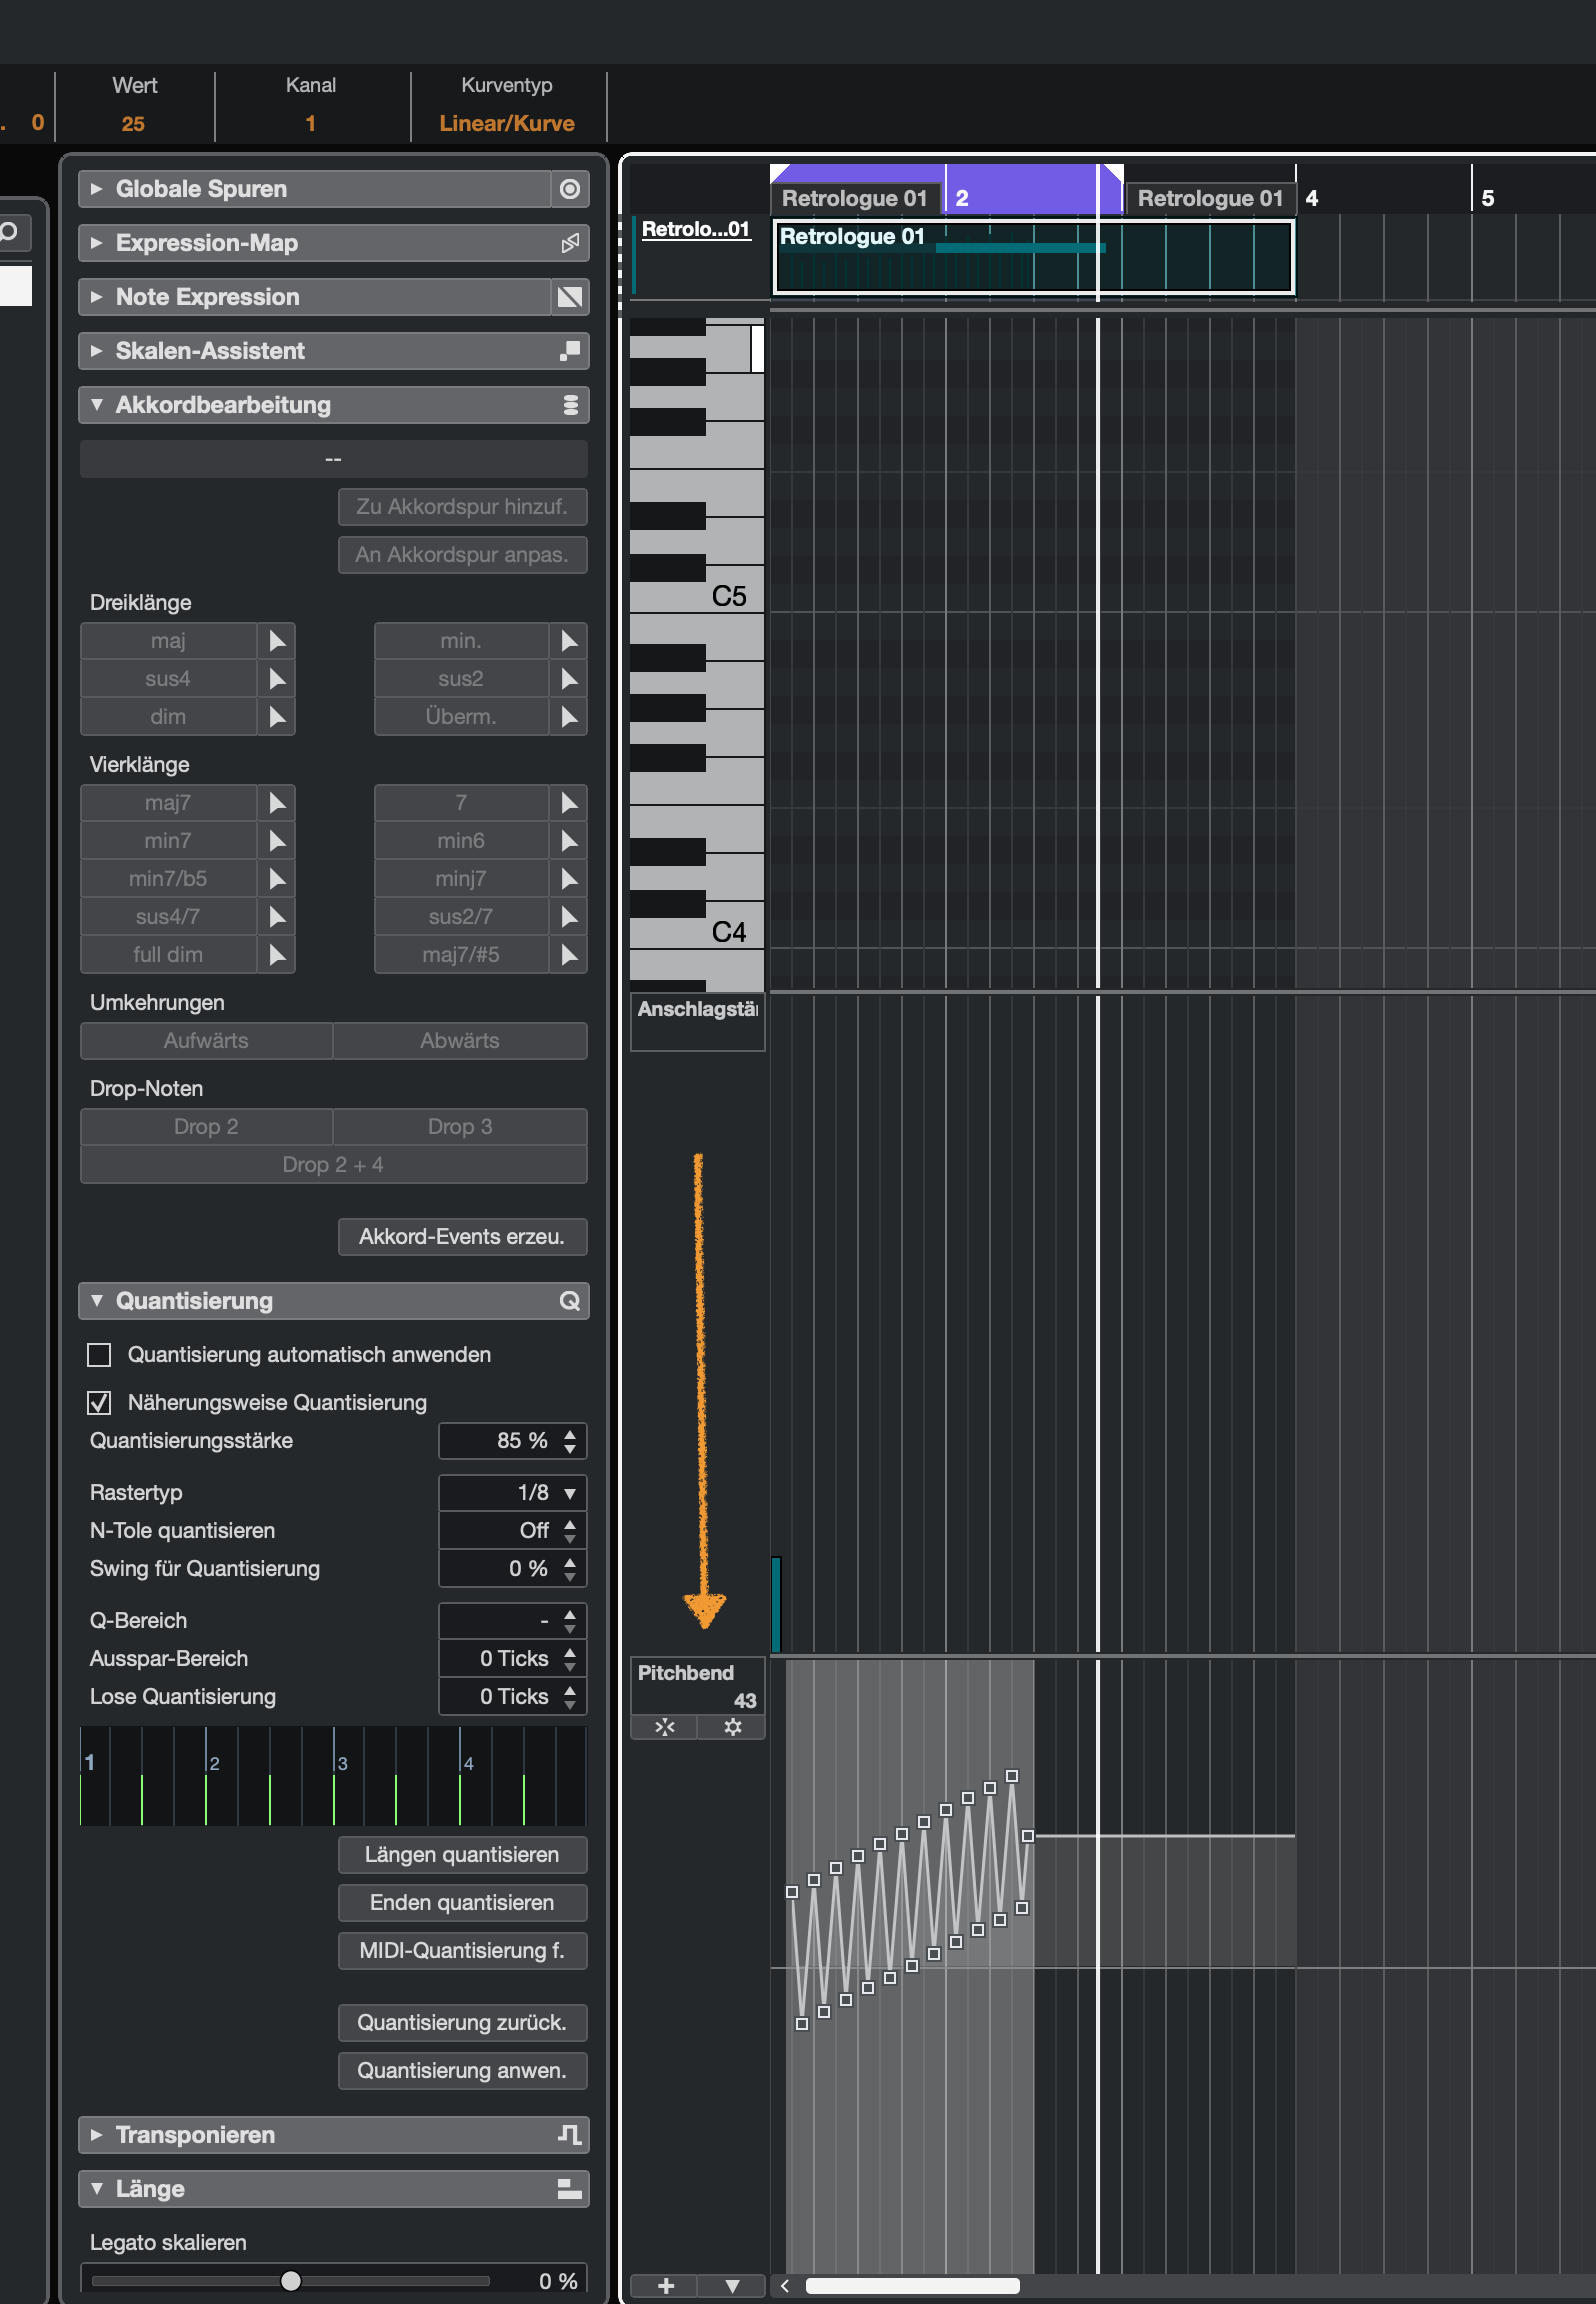Screen dimensions: 1596x2304
Task: Click the Quantisierung Q icon
Action: [x=569, y=1301]
